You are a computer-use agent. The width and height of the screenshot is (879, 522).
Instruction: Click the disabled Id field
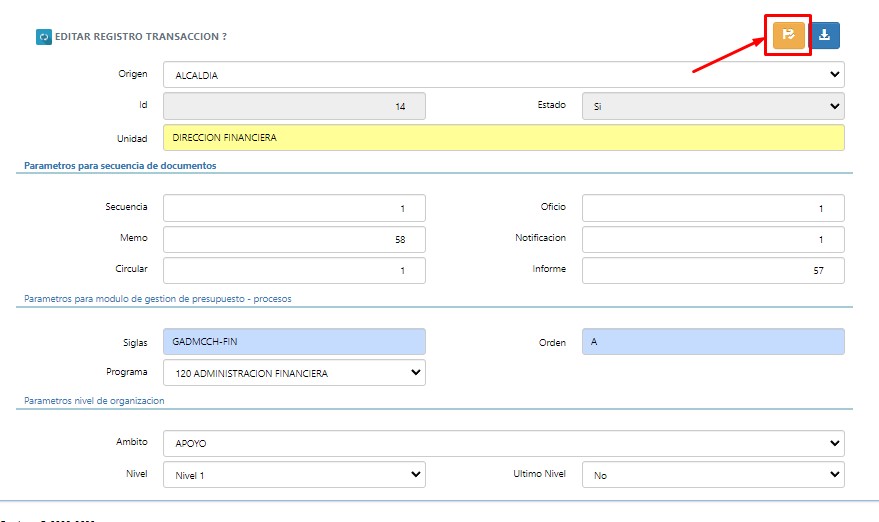pos(293,106)
